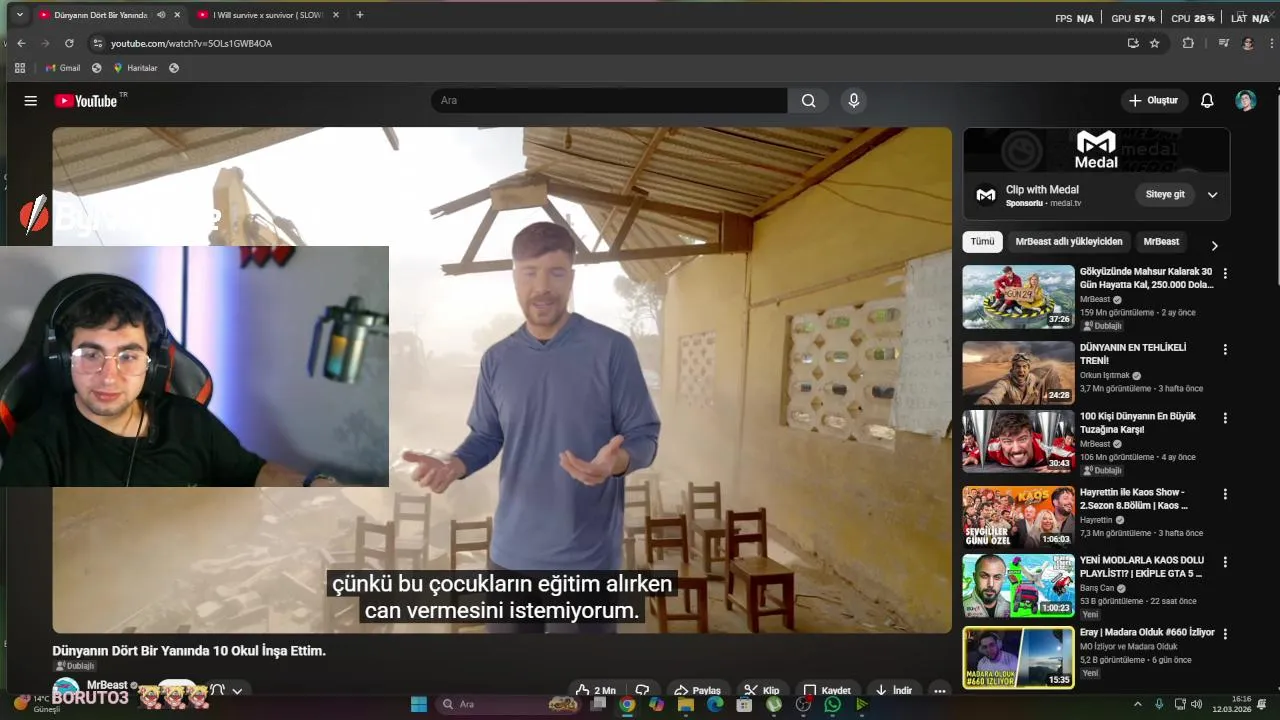This screenshot has height=720, width=1280.
Task: Select the 'MrBeast adlı yükleyiciden' chip
Action: coord(1069,241)
